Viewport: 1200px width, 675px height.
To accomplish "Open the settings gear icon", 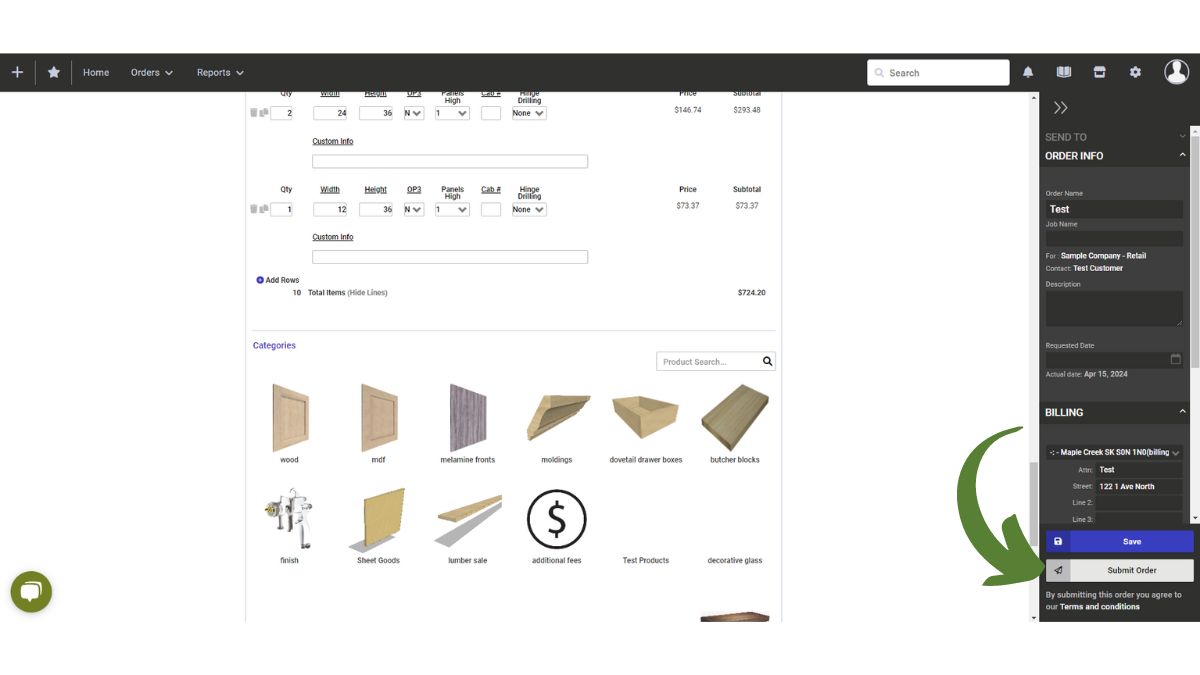I will pos(1135,73).
